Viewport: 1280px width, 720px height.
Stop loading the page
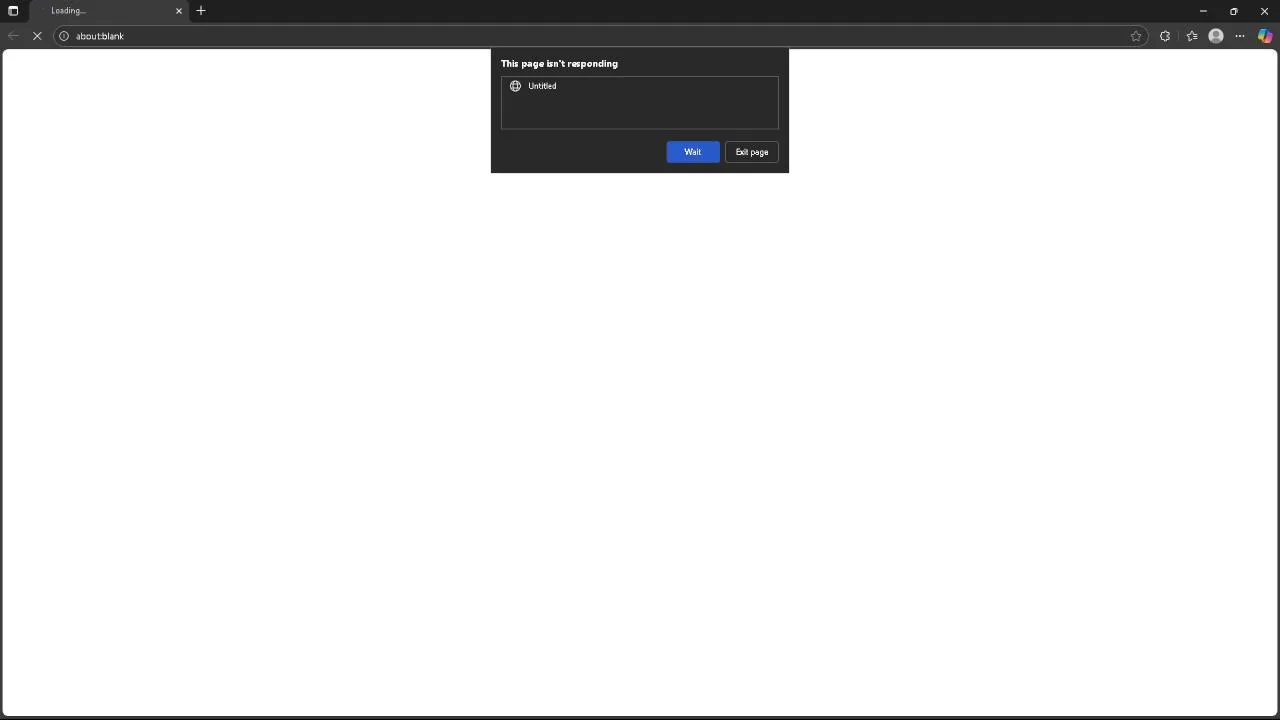pyautogui.click(x=37, y=36)
